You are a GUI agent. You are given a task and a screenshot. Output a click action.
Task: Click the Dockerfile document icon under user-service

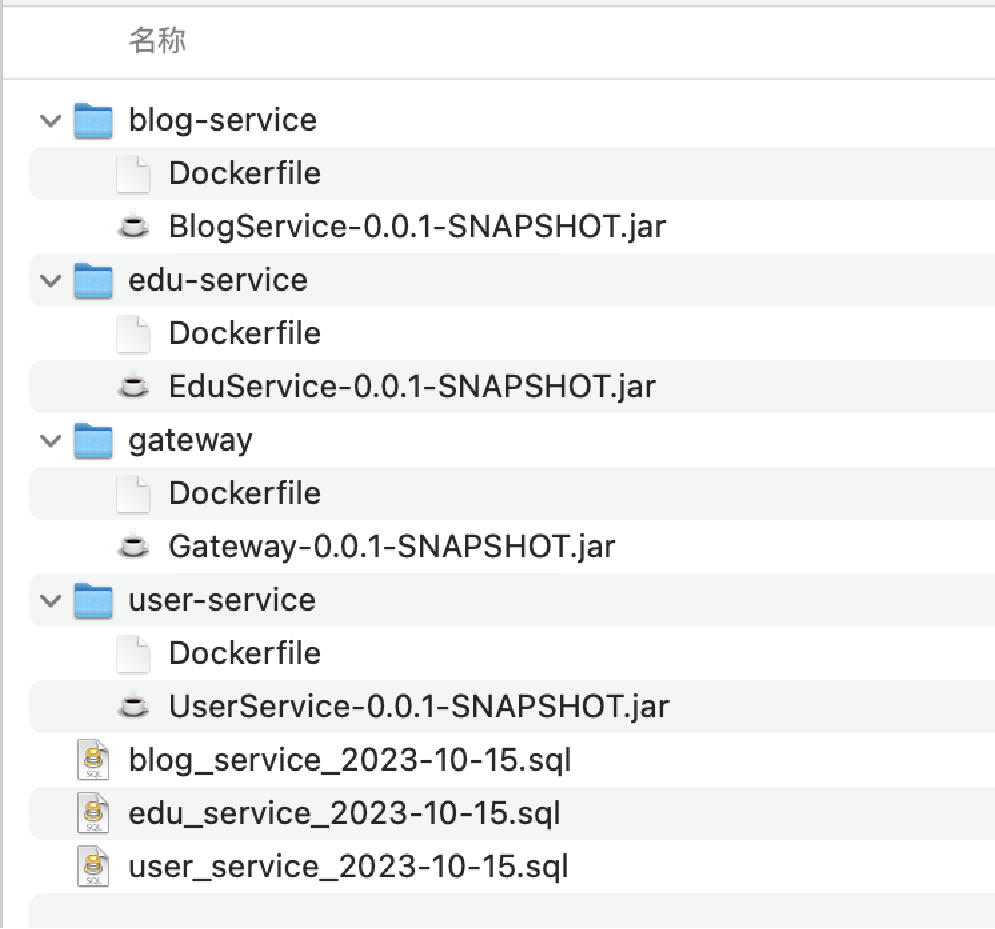click(133, 653)
